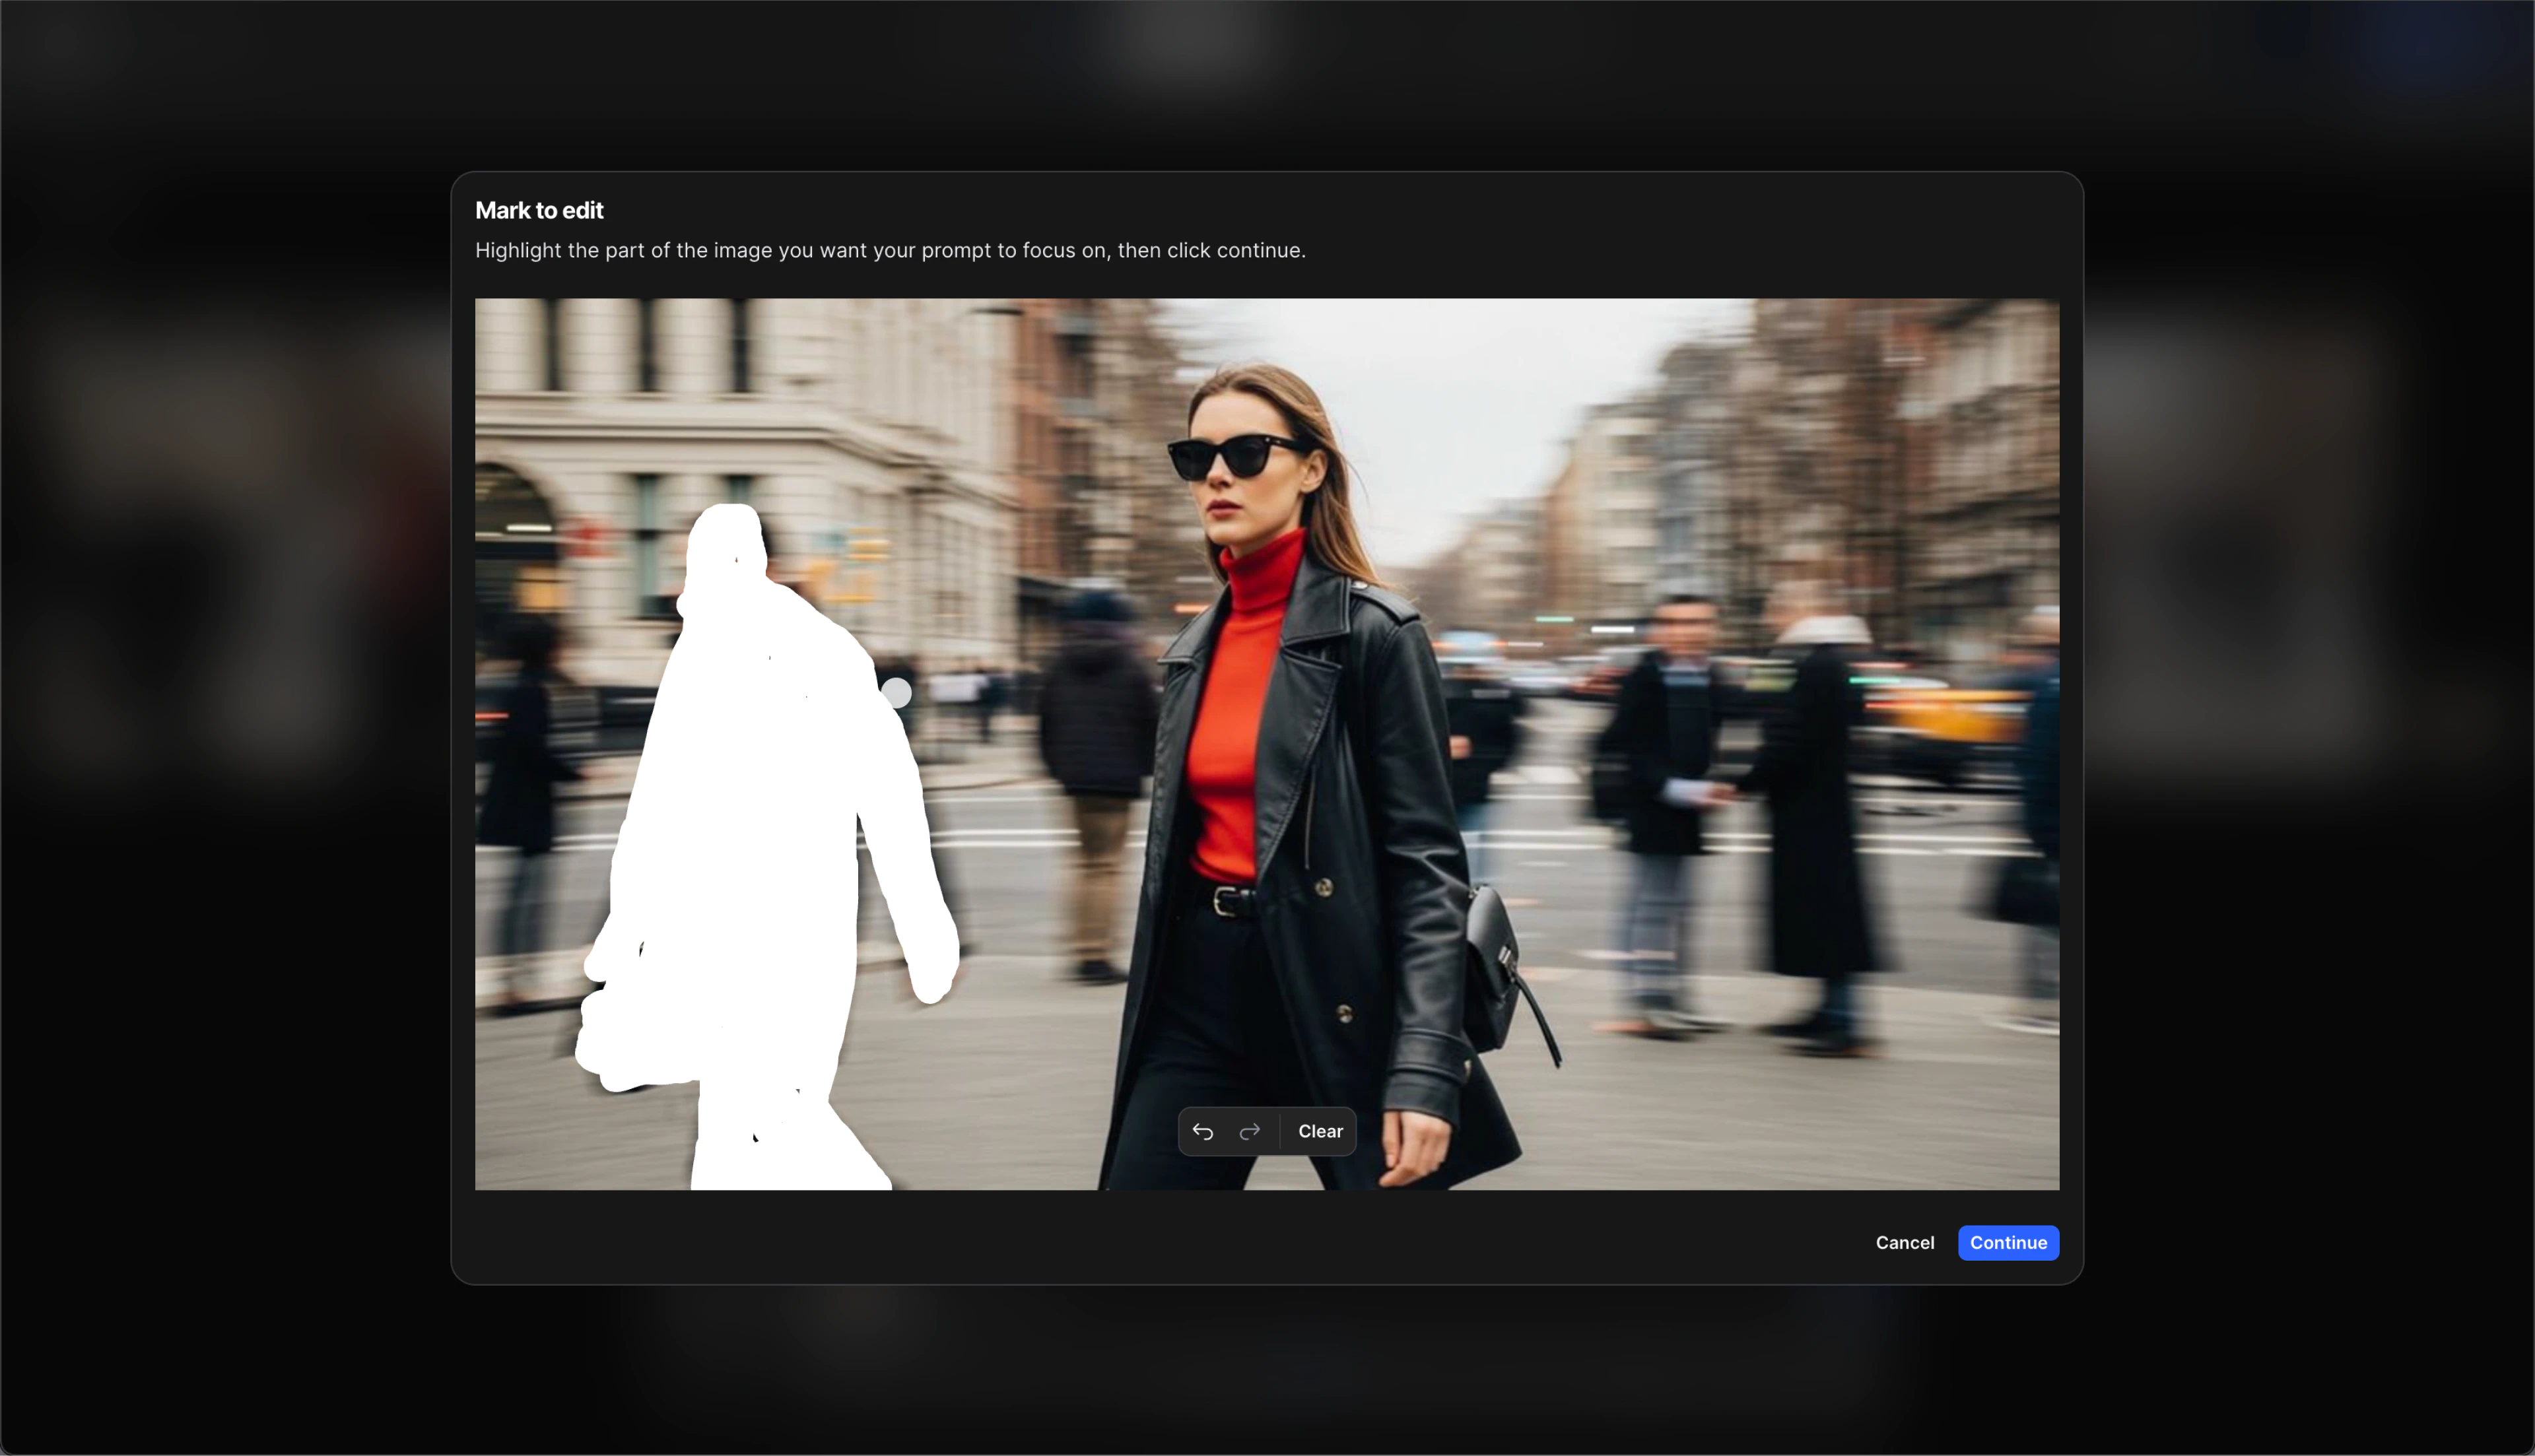Cancel the Mark to edit dialog
This screenshot has height=1456, width=2535.
point(1904,1243)
